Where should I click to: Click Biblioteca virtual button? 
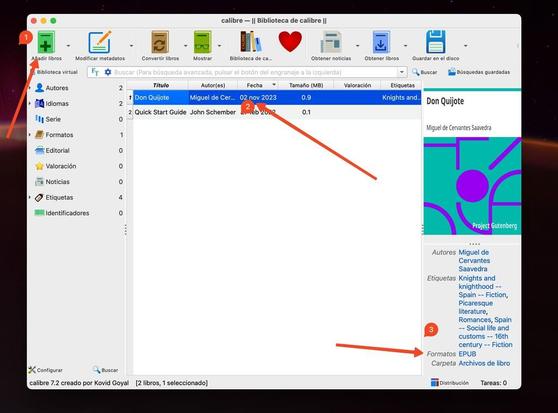(x=54, y=72)
